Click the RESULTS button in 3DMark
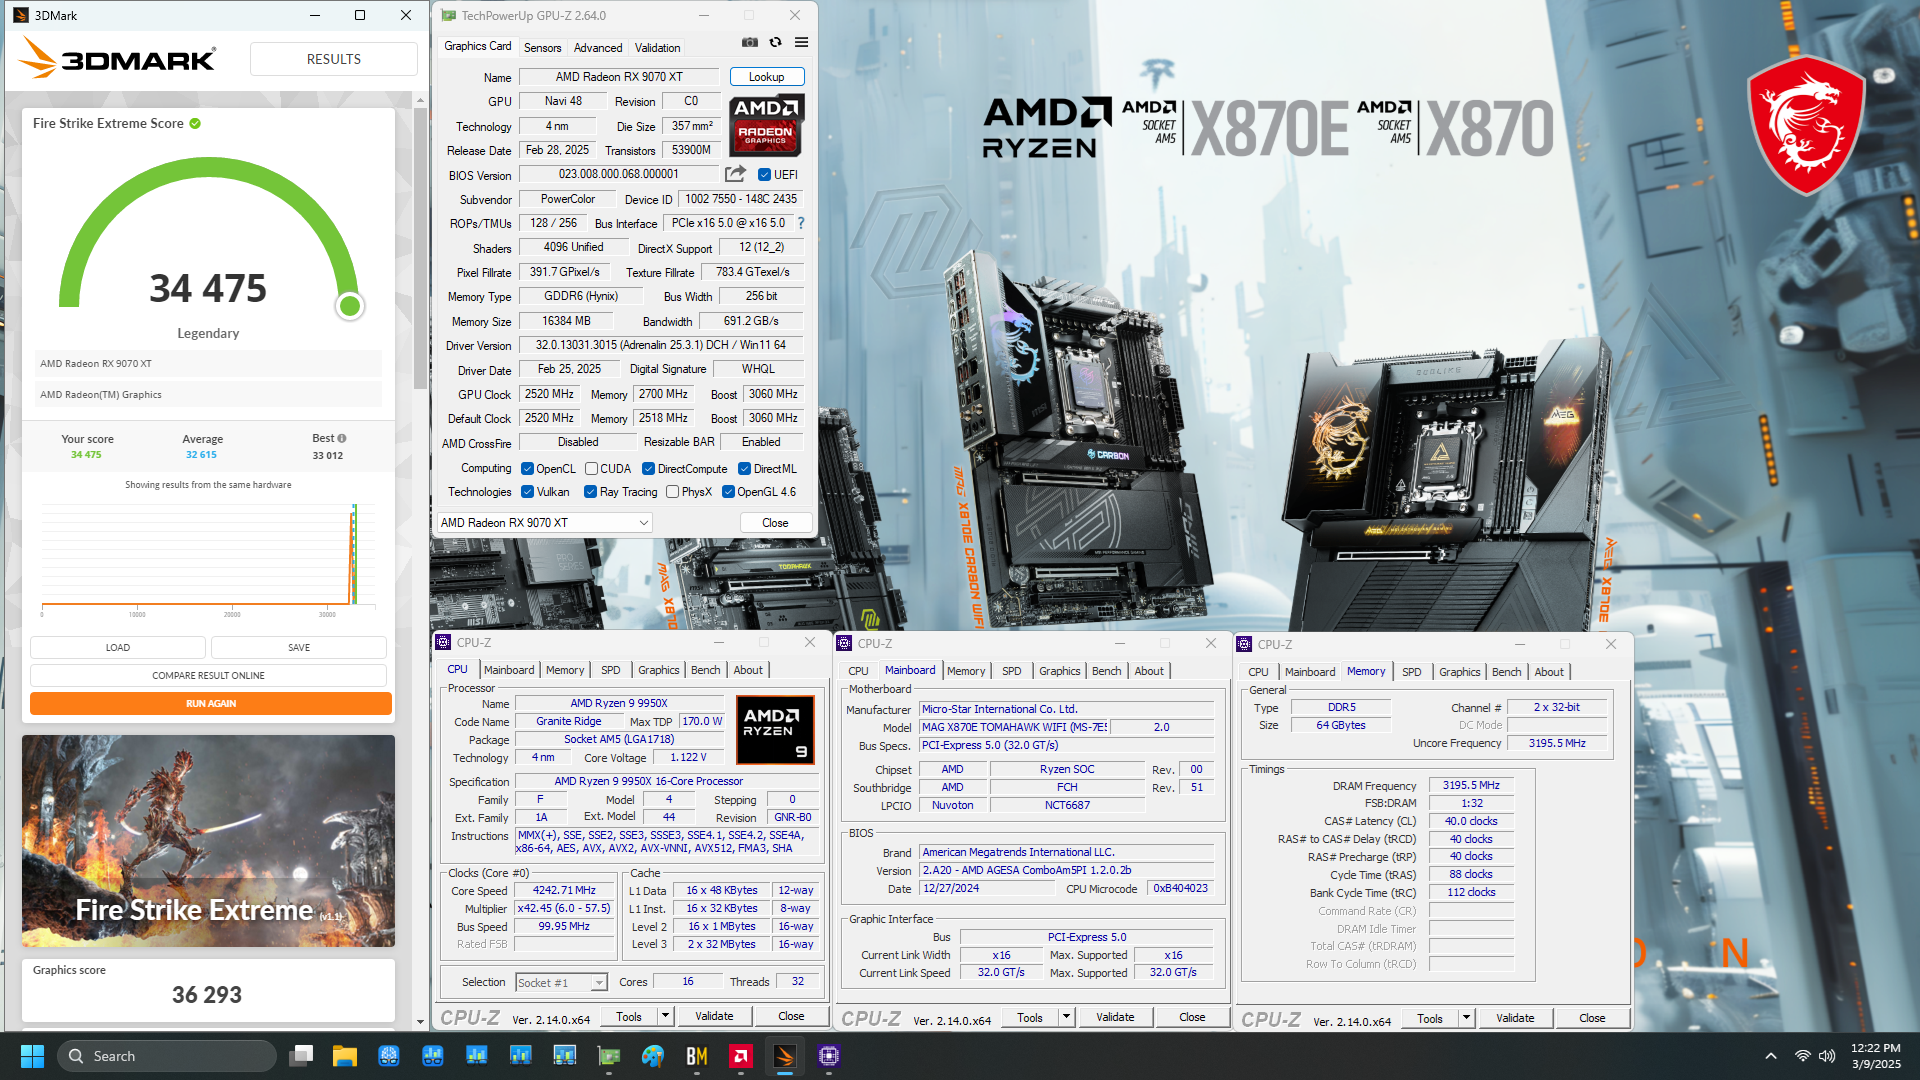Screen dimensions: 1920x1080 point(333,59)
